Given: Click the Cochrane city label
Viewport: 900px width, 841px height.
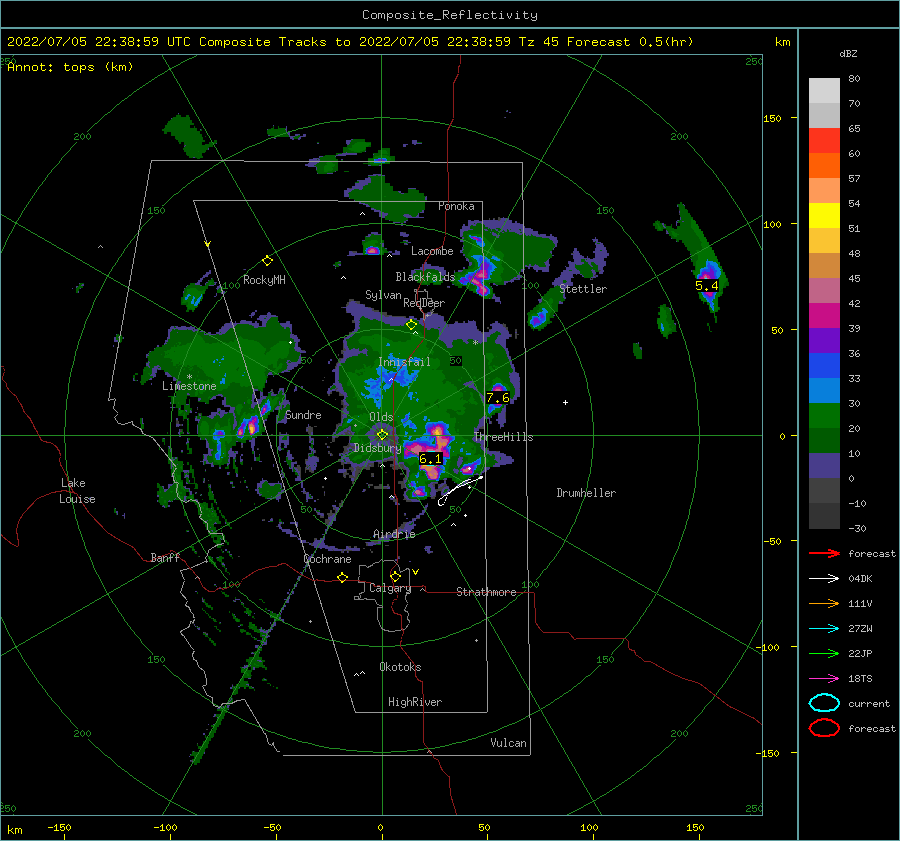Looking at the screenshot, I should point(327,559).
